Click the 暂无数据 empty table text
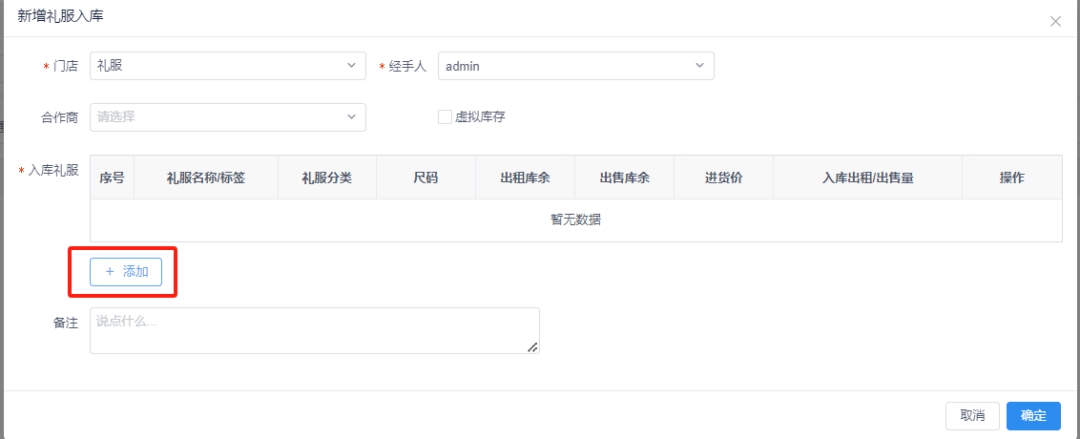The width and height of the screenshot is (1080, 439). [576, 221]
